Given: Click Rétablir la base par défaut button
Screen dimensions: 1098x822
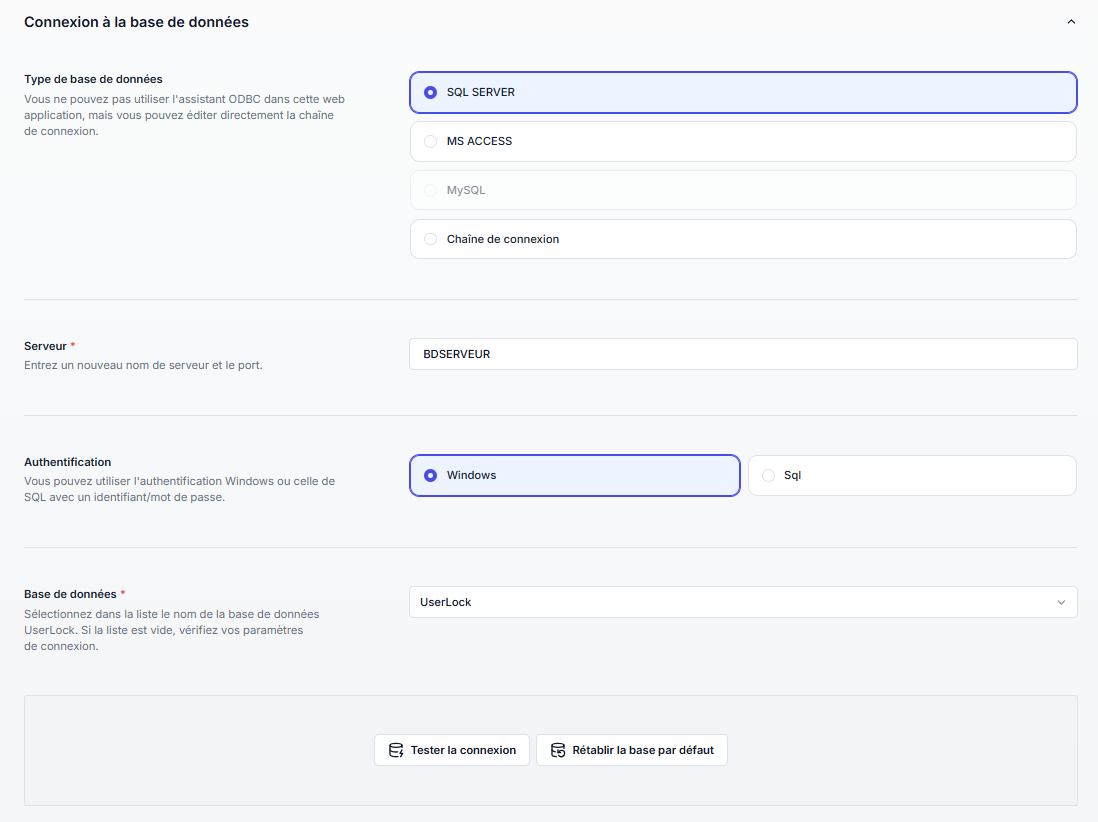Looking at the screenshot, I should [x=631, y=750].
